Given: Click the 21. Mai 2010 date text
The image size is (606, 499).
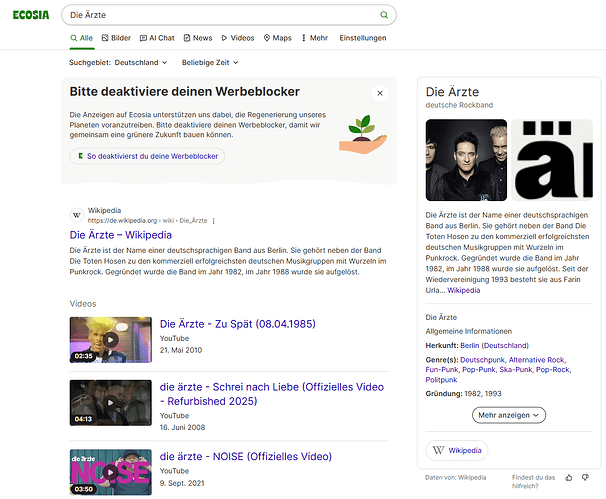Looking at the screenshot, I should point(181,350).
